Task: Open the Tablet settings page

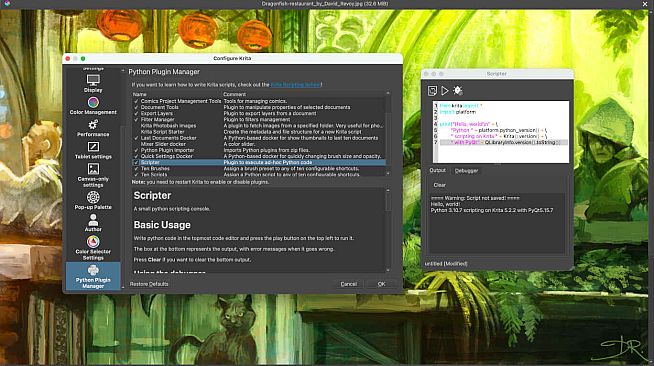Action: coord(93,150)
